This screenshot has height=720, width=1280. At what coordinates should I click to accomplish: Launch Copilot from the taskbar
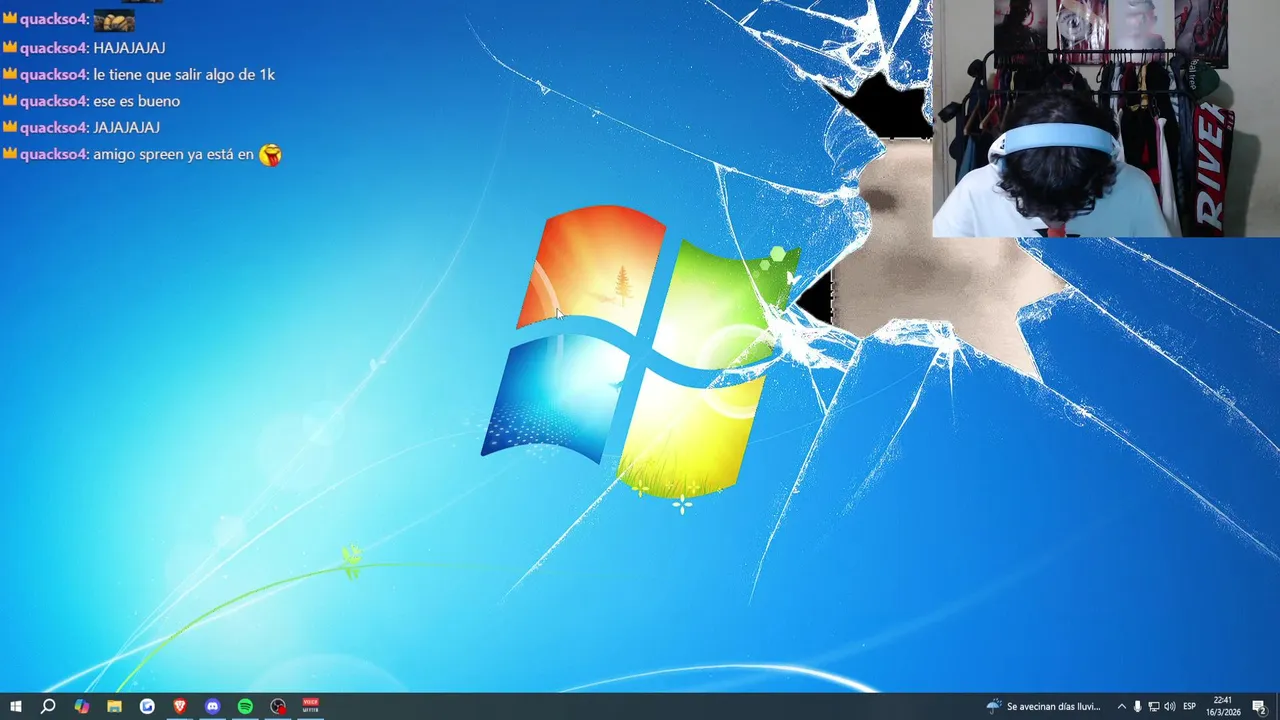tap(81, 706)
